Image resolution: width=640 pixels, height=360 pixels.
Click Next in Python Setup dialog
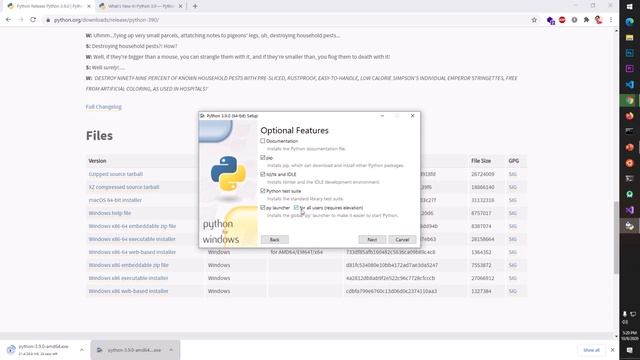click(372, 240)
